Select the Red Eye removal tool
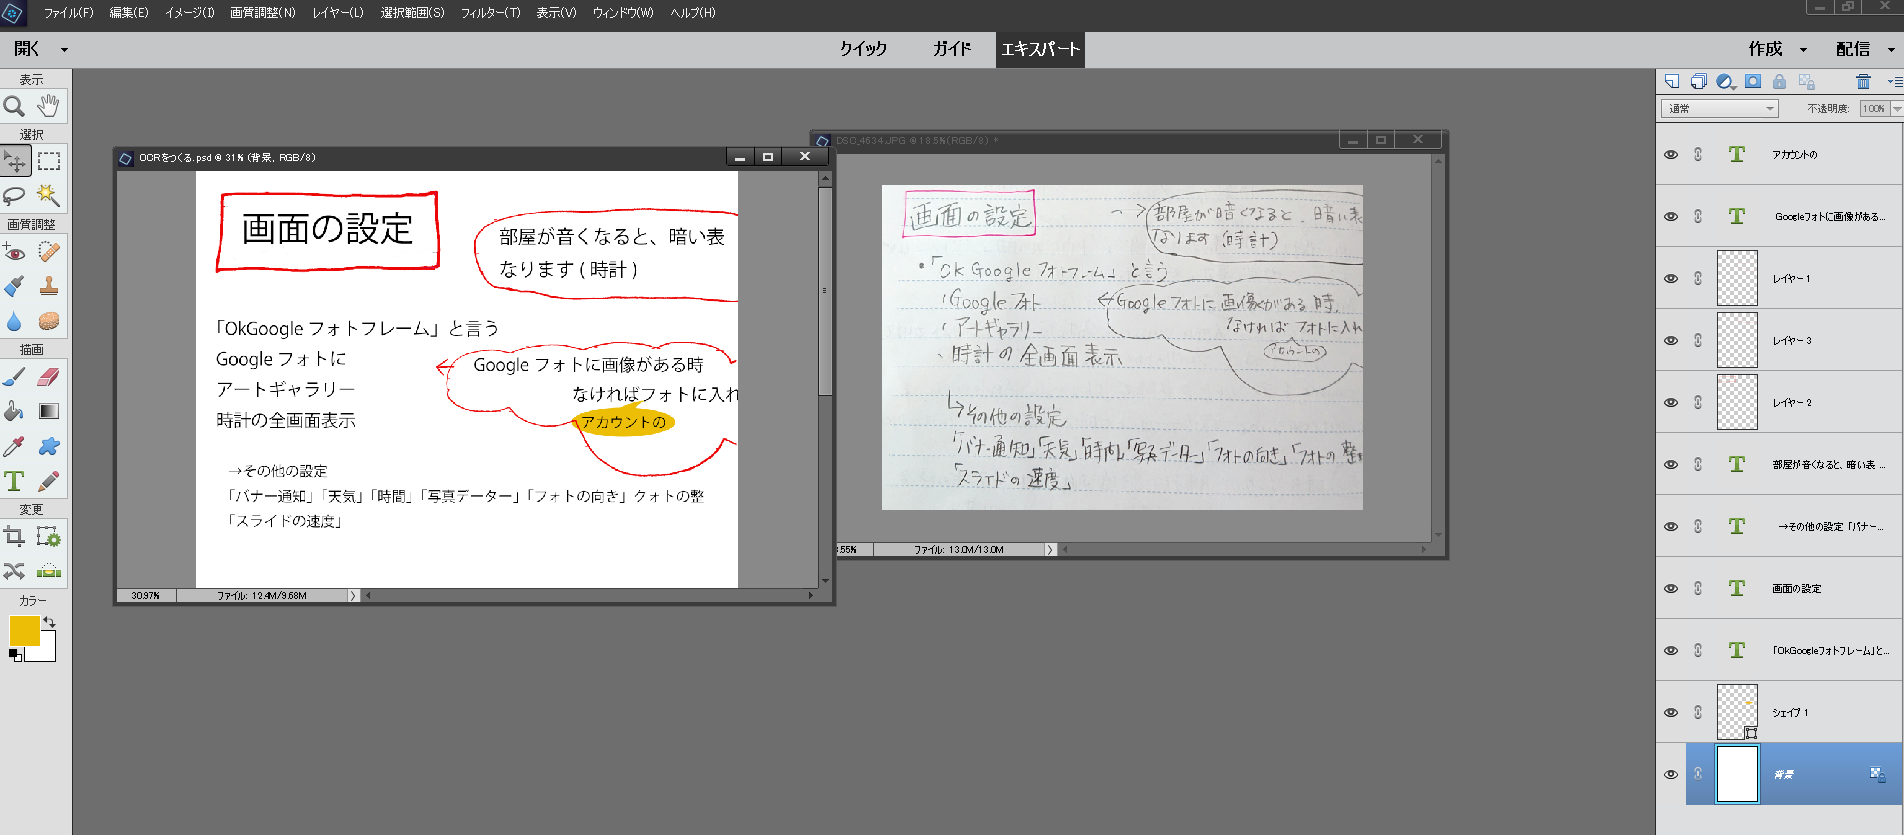The width and height of the screenshot is (1904, 835). coord(14,252)
